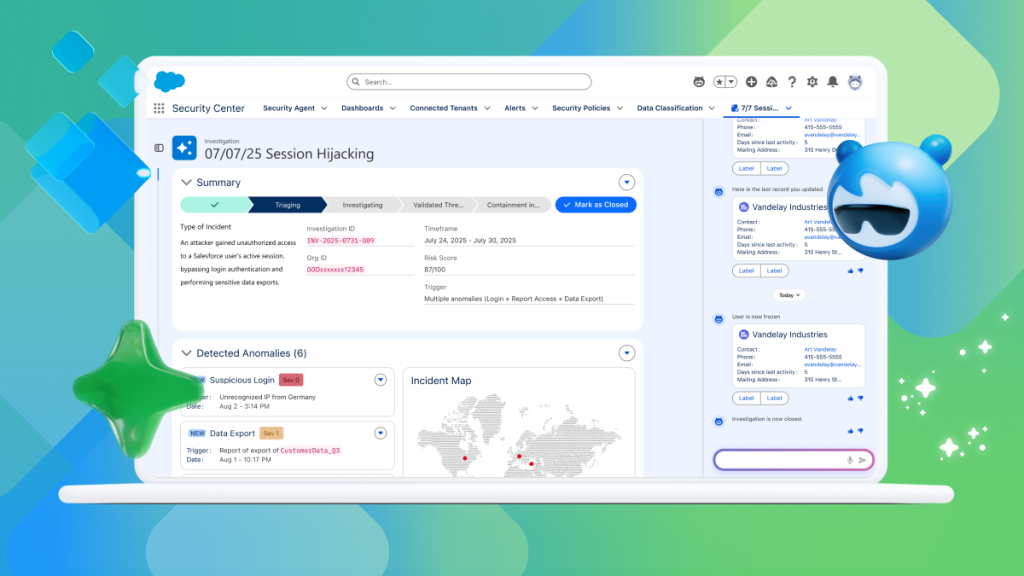Click the send arrow in agent chat
This screenshot has width=1024, height=576.
863,460
